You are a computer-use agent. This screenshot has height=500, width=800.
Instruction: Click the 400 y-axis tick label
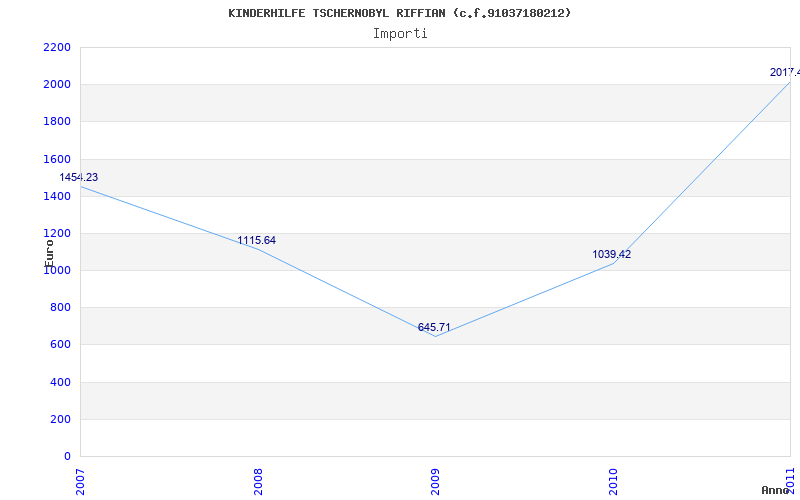(x=60, y=382)
